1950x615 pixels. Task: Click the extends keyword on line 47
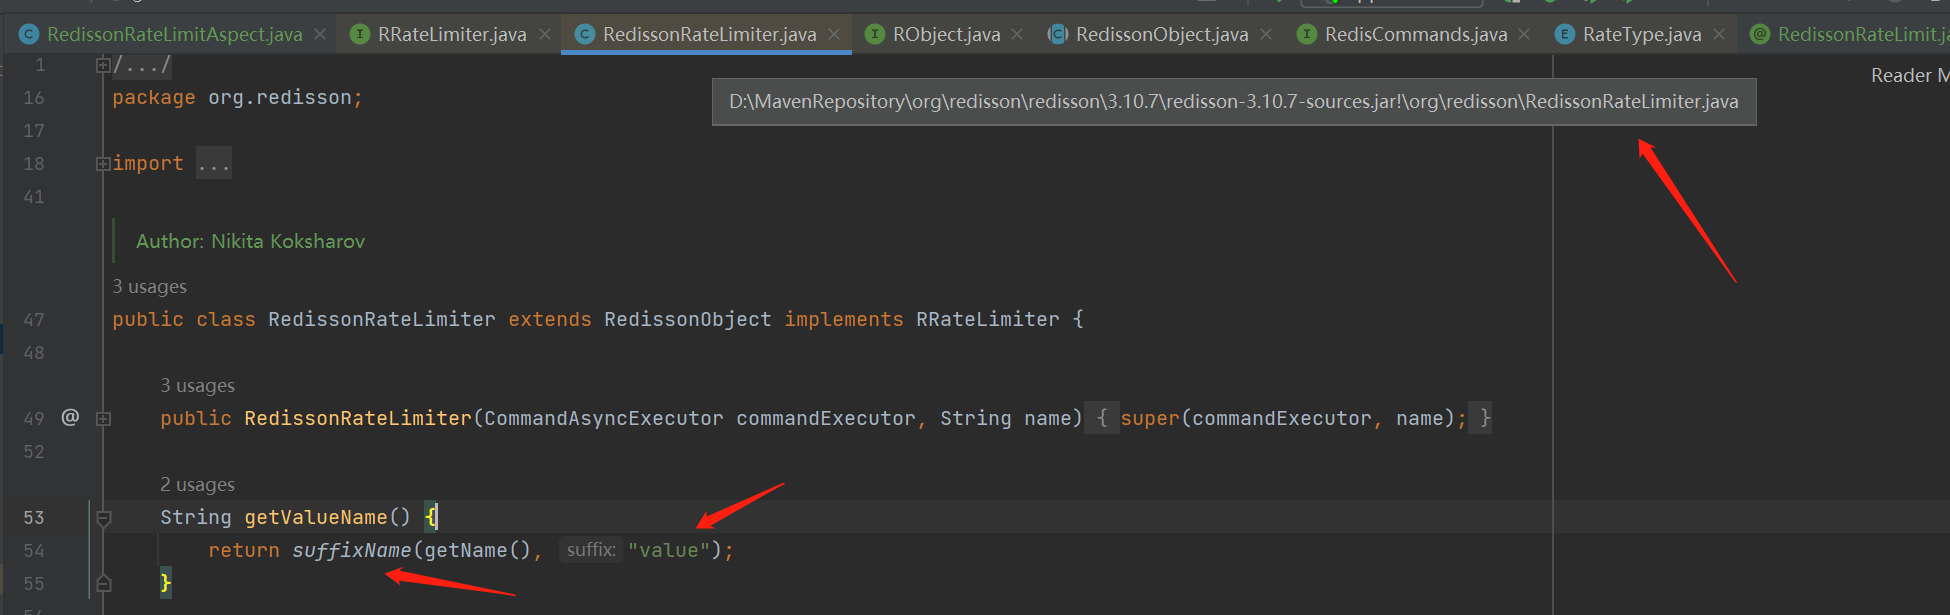pos(550,319)
